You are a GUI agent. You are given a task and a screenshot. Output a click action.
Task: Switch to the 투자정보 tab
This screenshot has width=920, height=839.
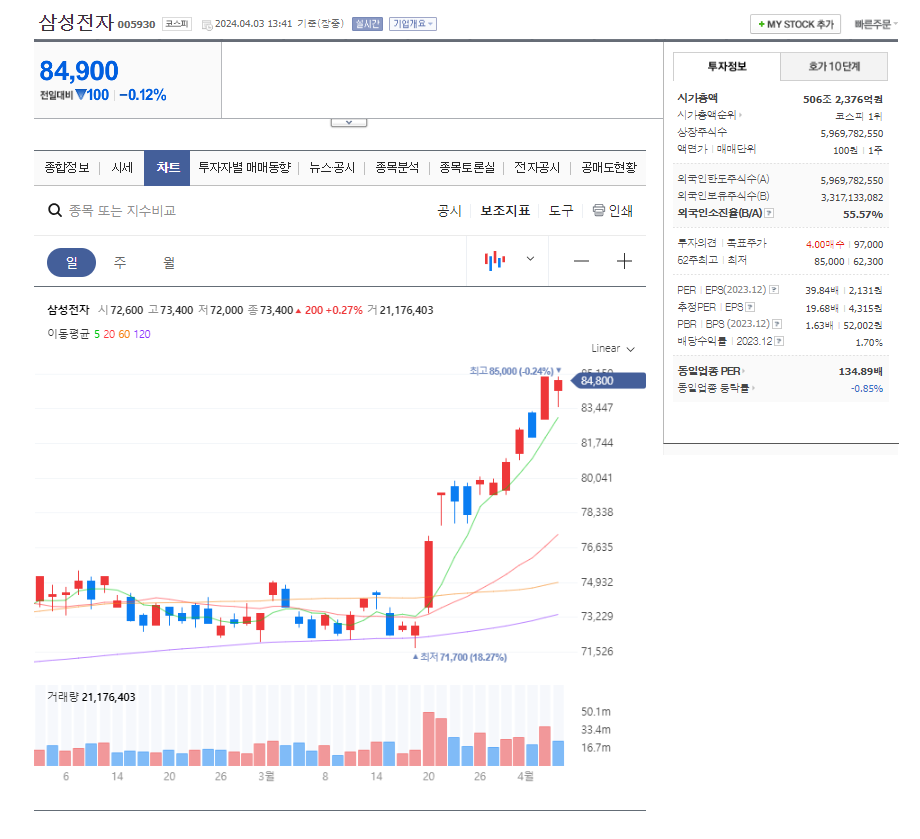click(726, 66)
